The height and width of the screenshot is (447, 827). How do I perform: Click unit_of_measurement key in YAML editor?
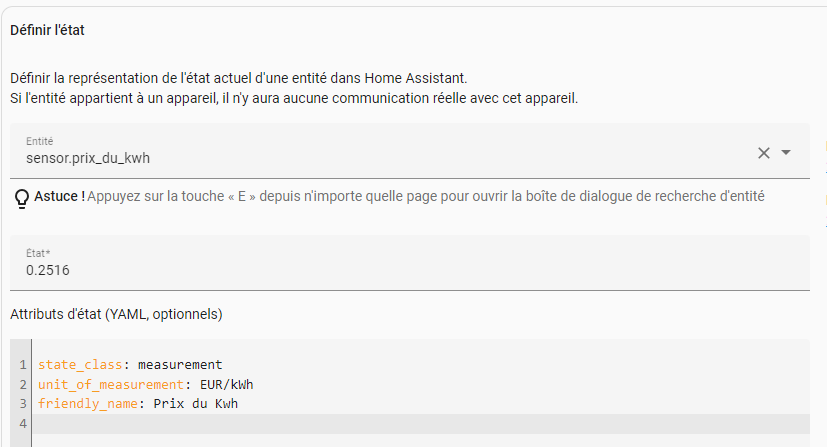coord(111,385)
